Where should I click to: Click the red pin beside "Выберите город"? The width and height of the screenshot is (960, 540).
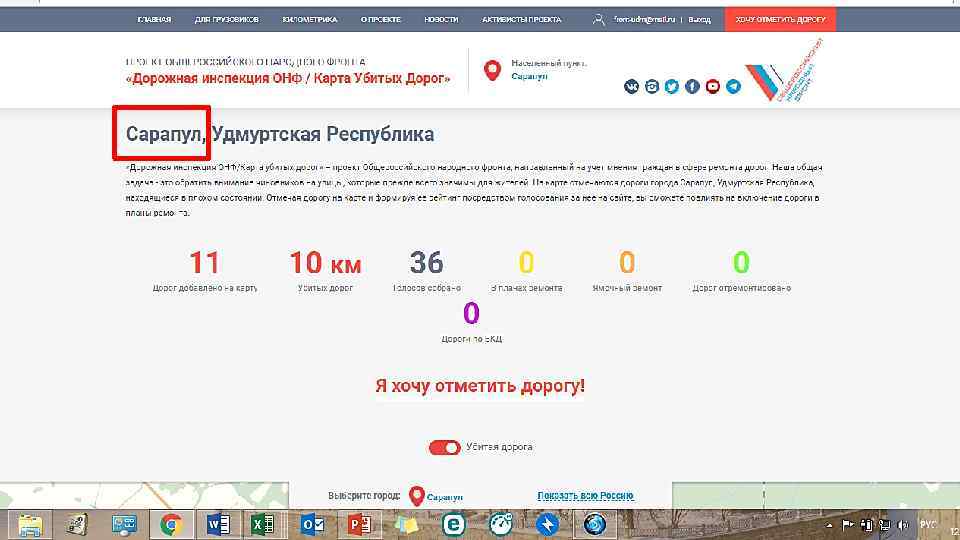(x=417, y=496)
